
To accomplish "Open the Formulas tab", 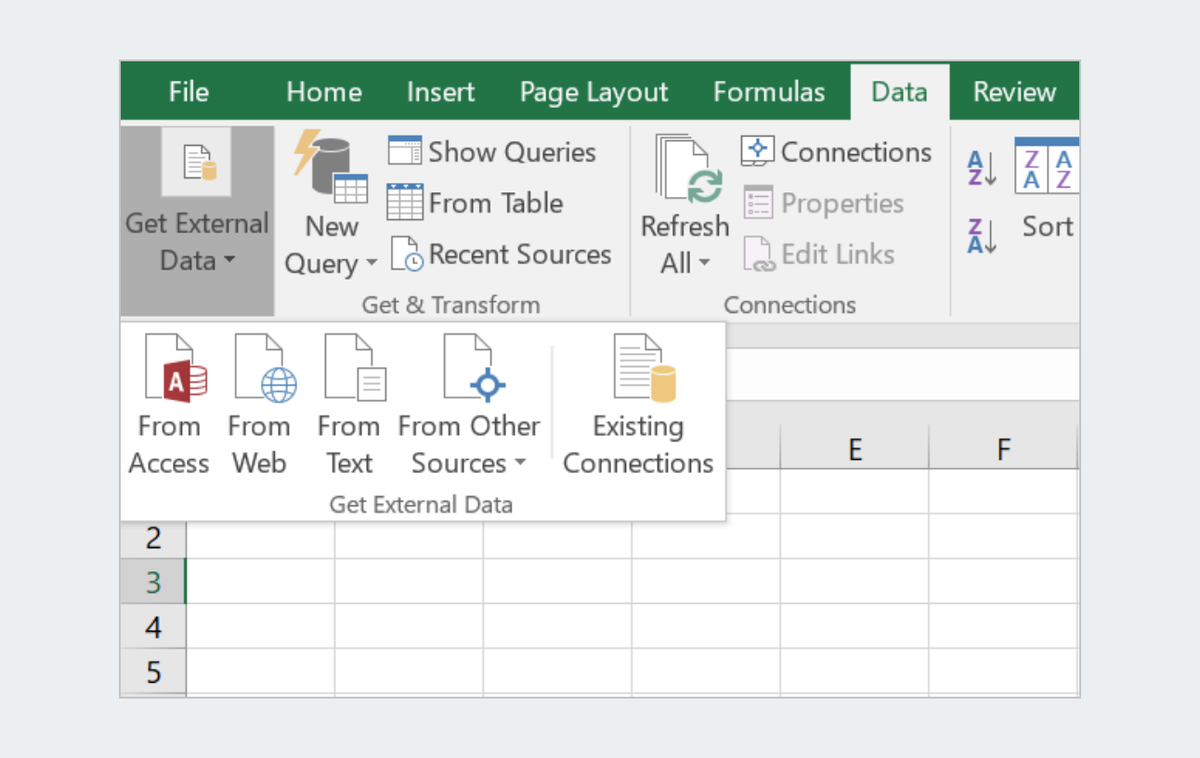I will (x=769, y=92).
